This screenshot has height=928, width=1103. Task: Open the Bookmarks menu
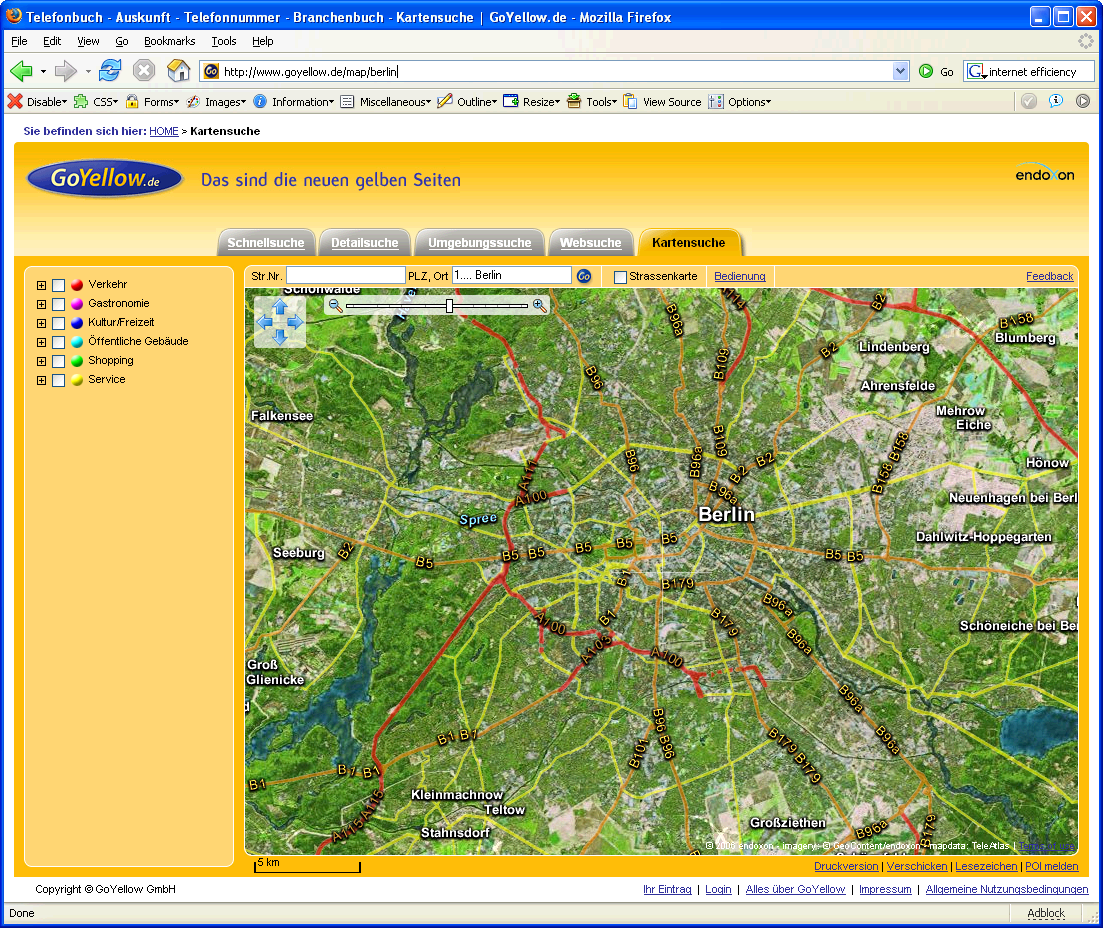point(169,41)
